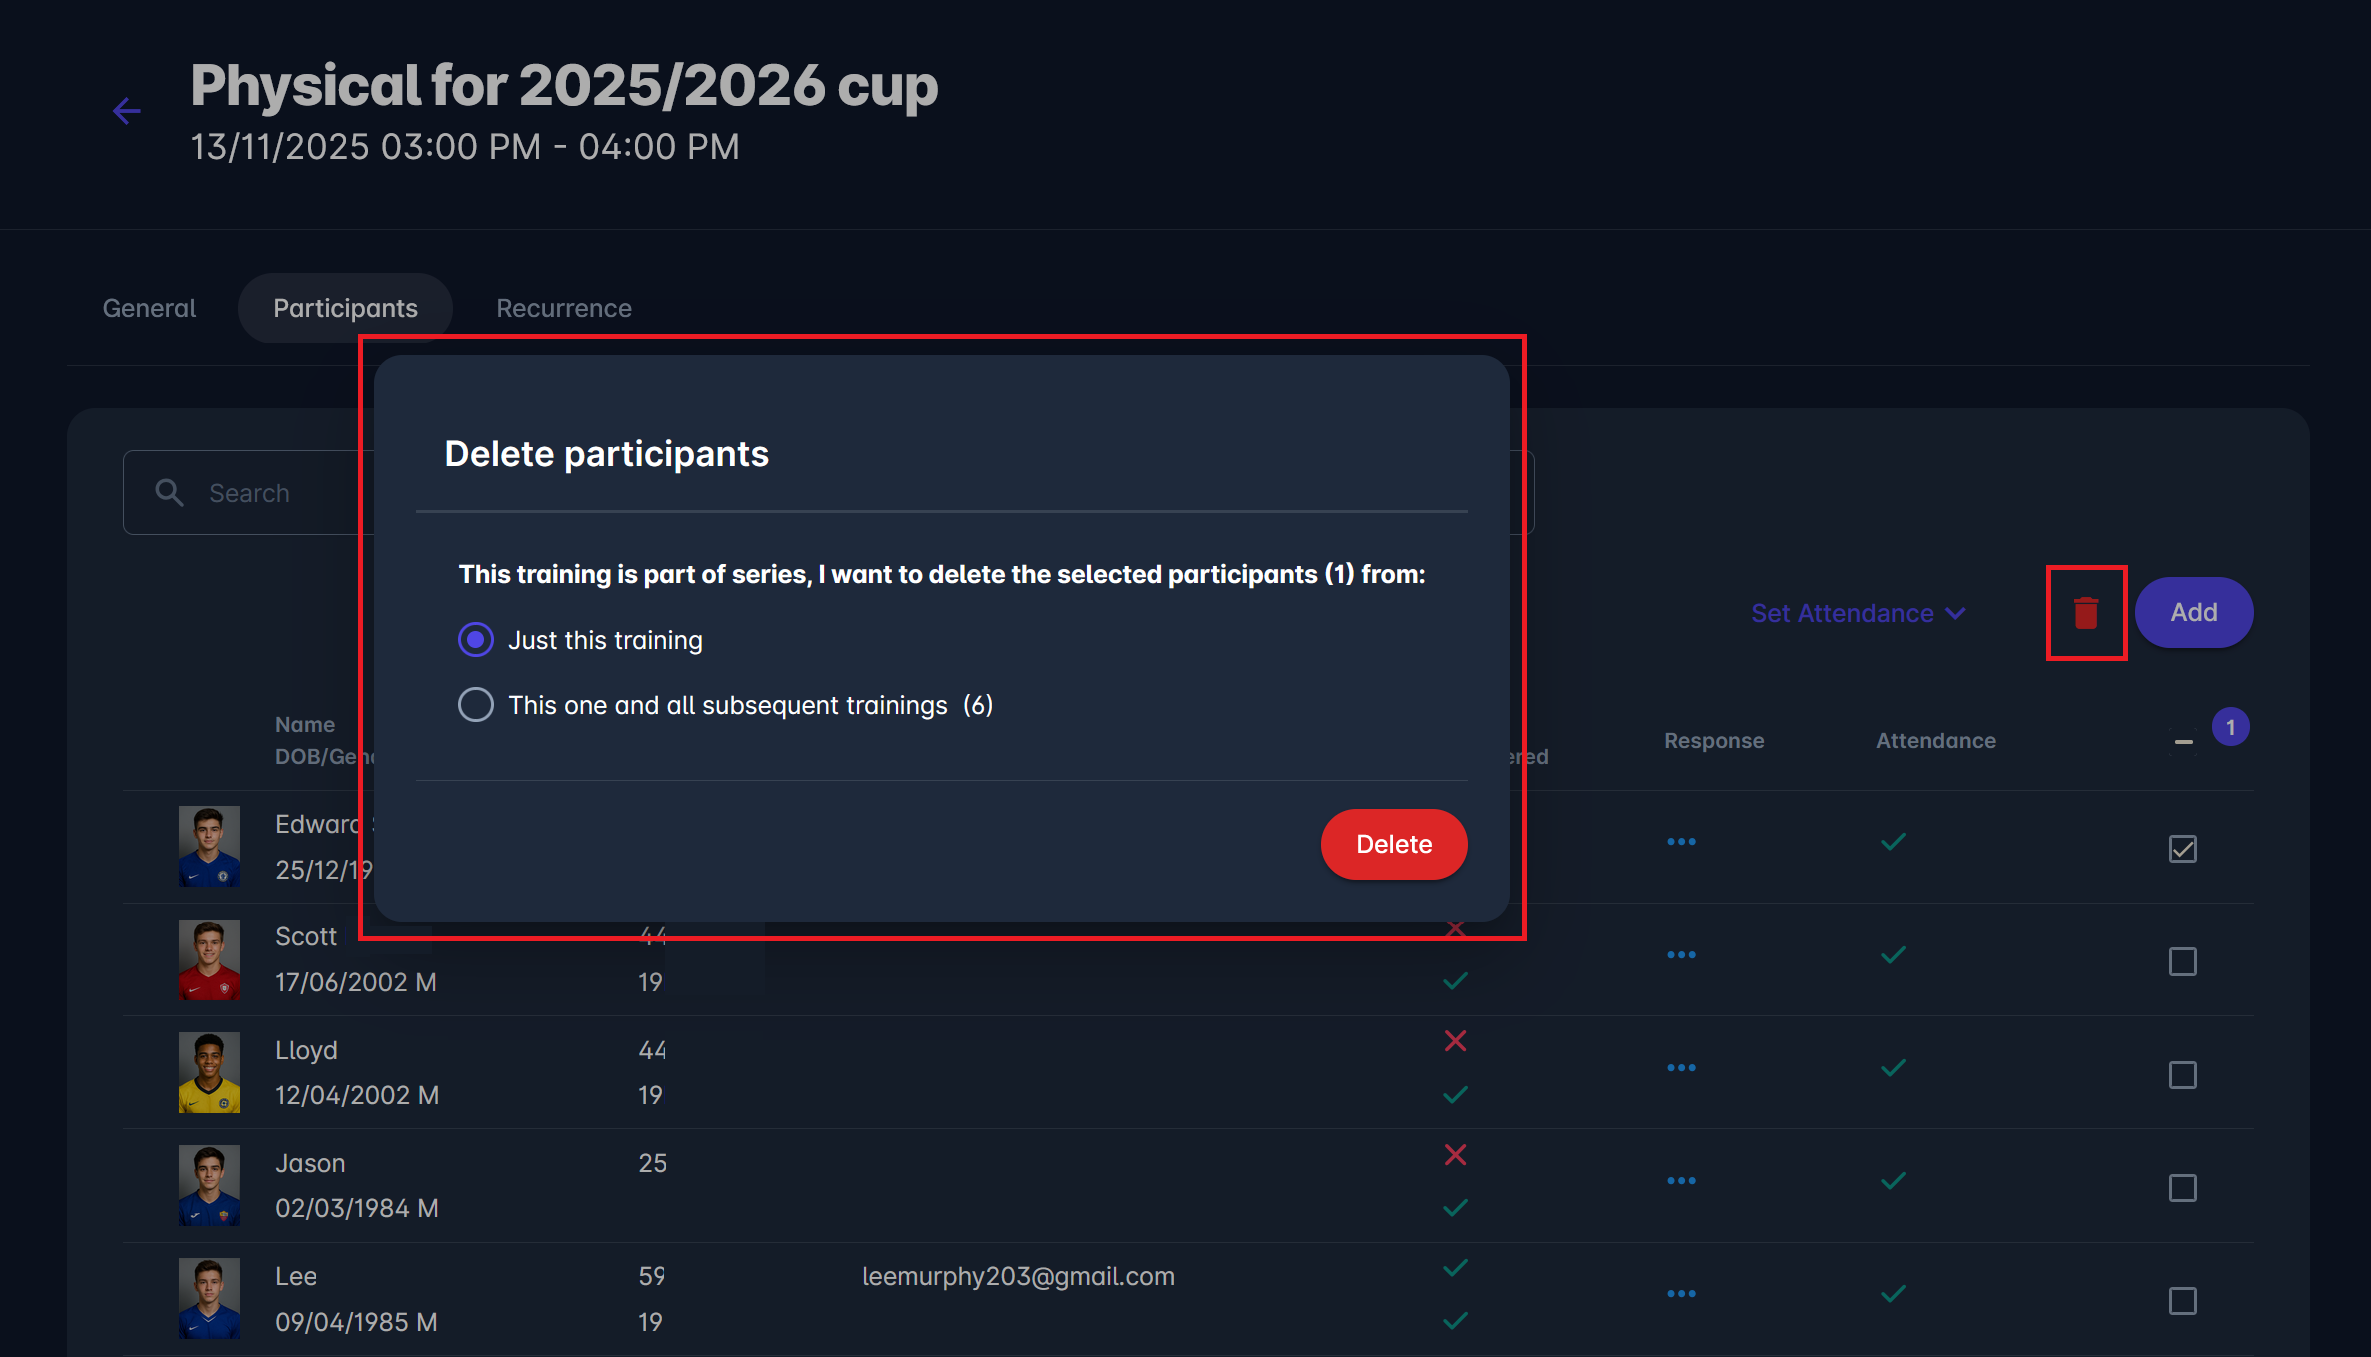Select "Just this training" radio option
Screen dimensions: 2371x1357
(476, 640)
